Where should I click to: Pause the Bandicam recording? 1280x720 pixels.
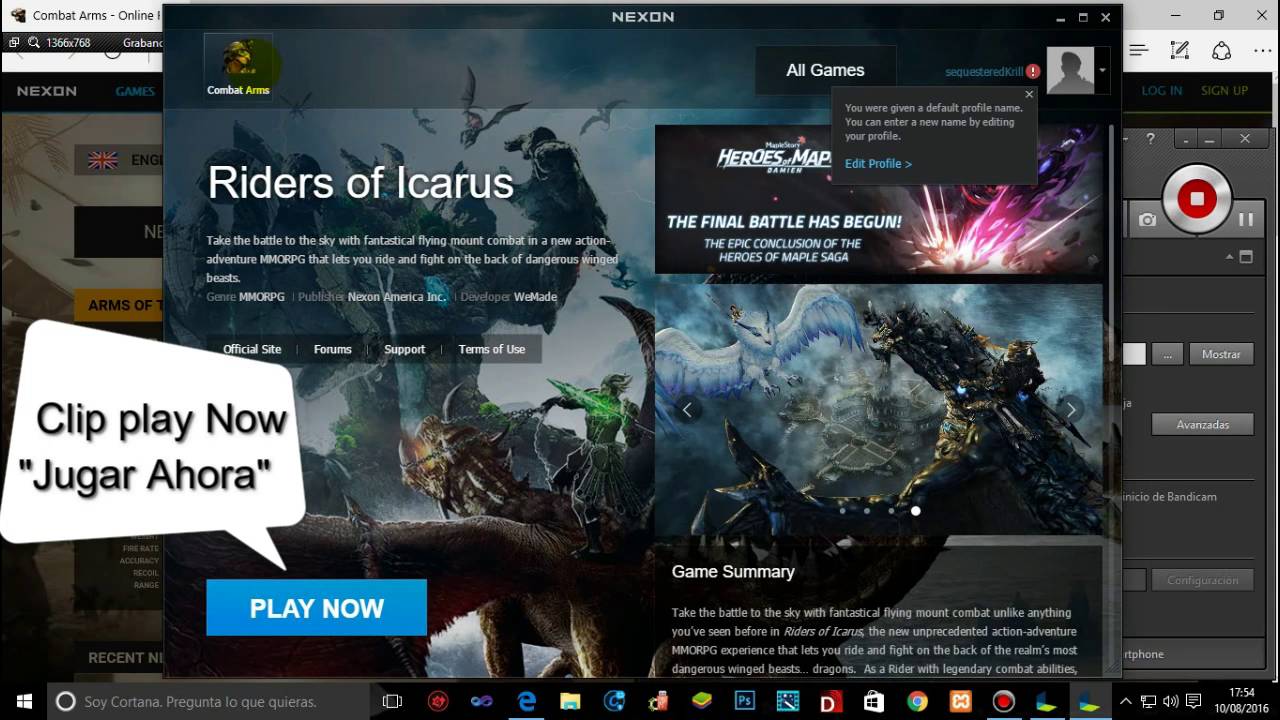pyautogui.click(x=1246, y=219)
